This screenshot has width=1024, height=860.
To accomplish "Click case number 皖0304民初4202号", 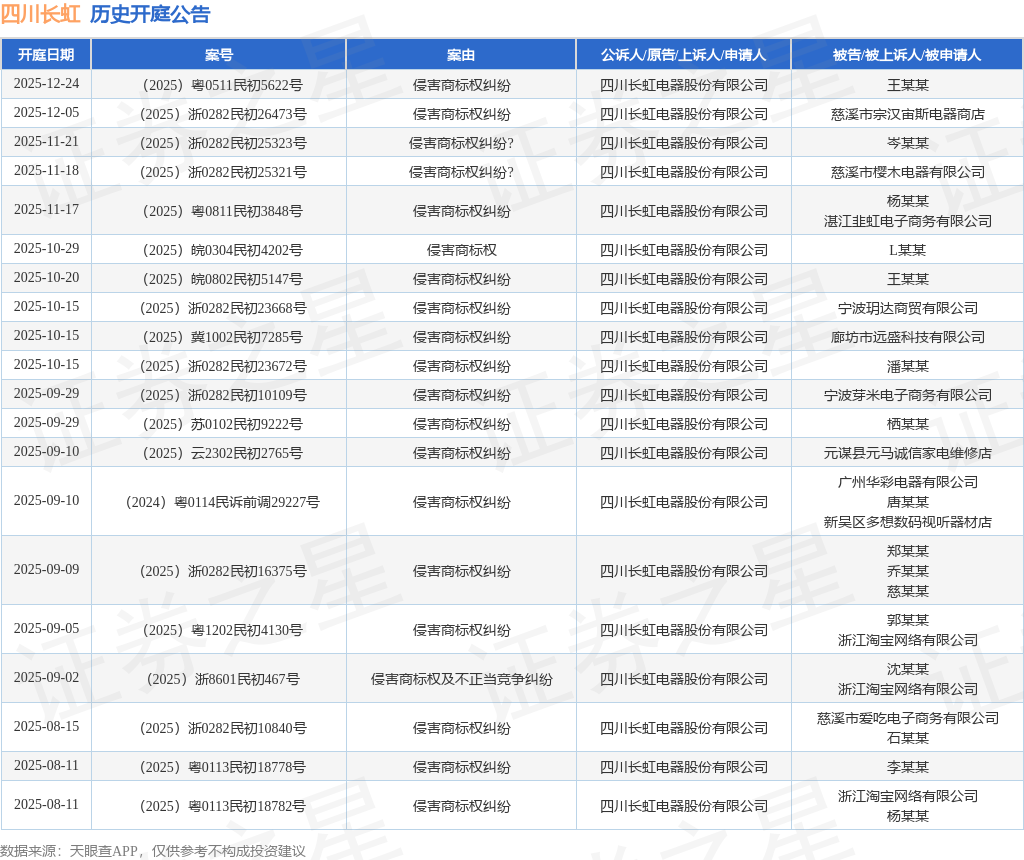I will tap(223, 250).
